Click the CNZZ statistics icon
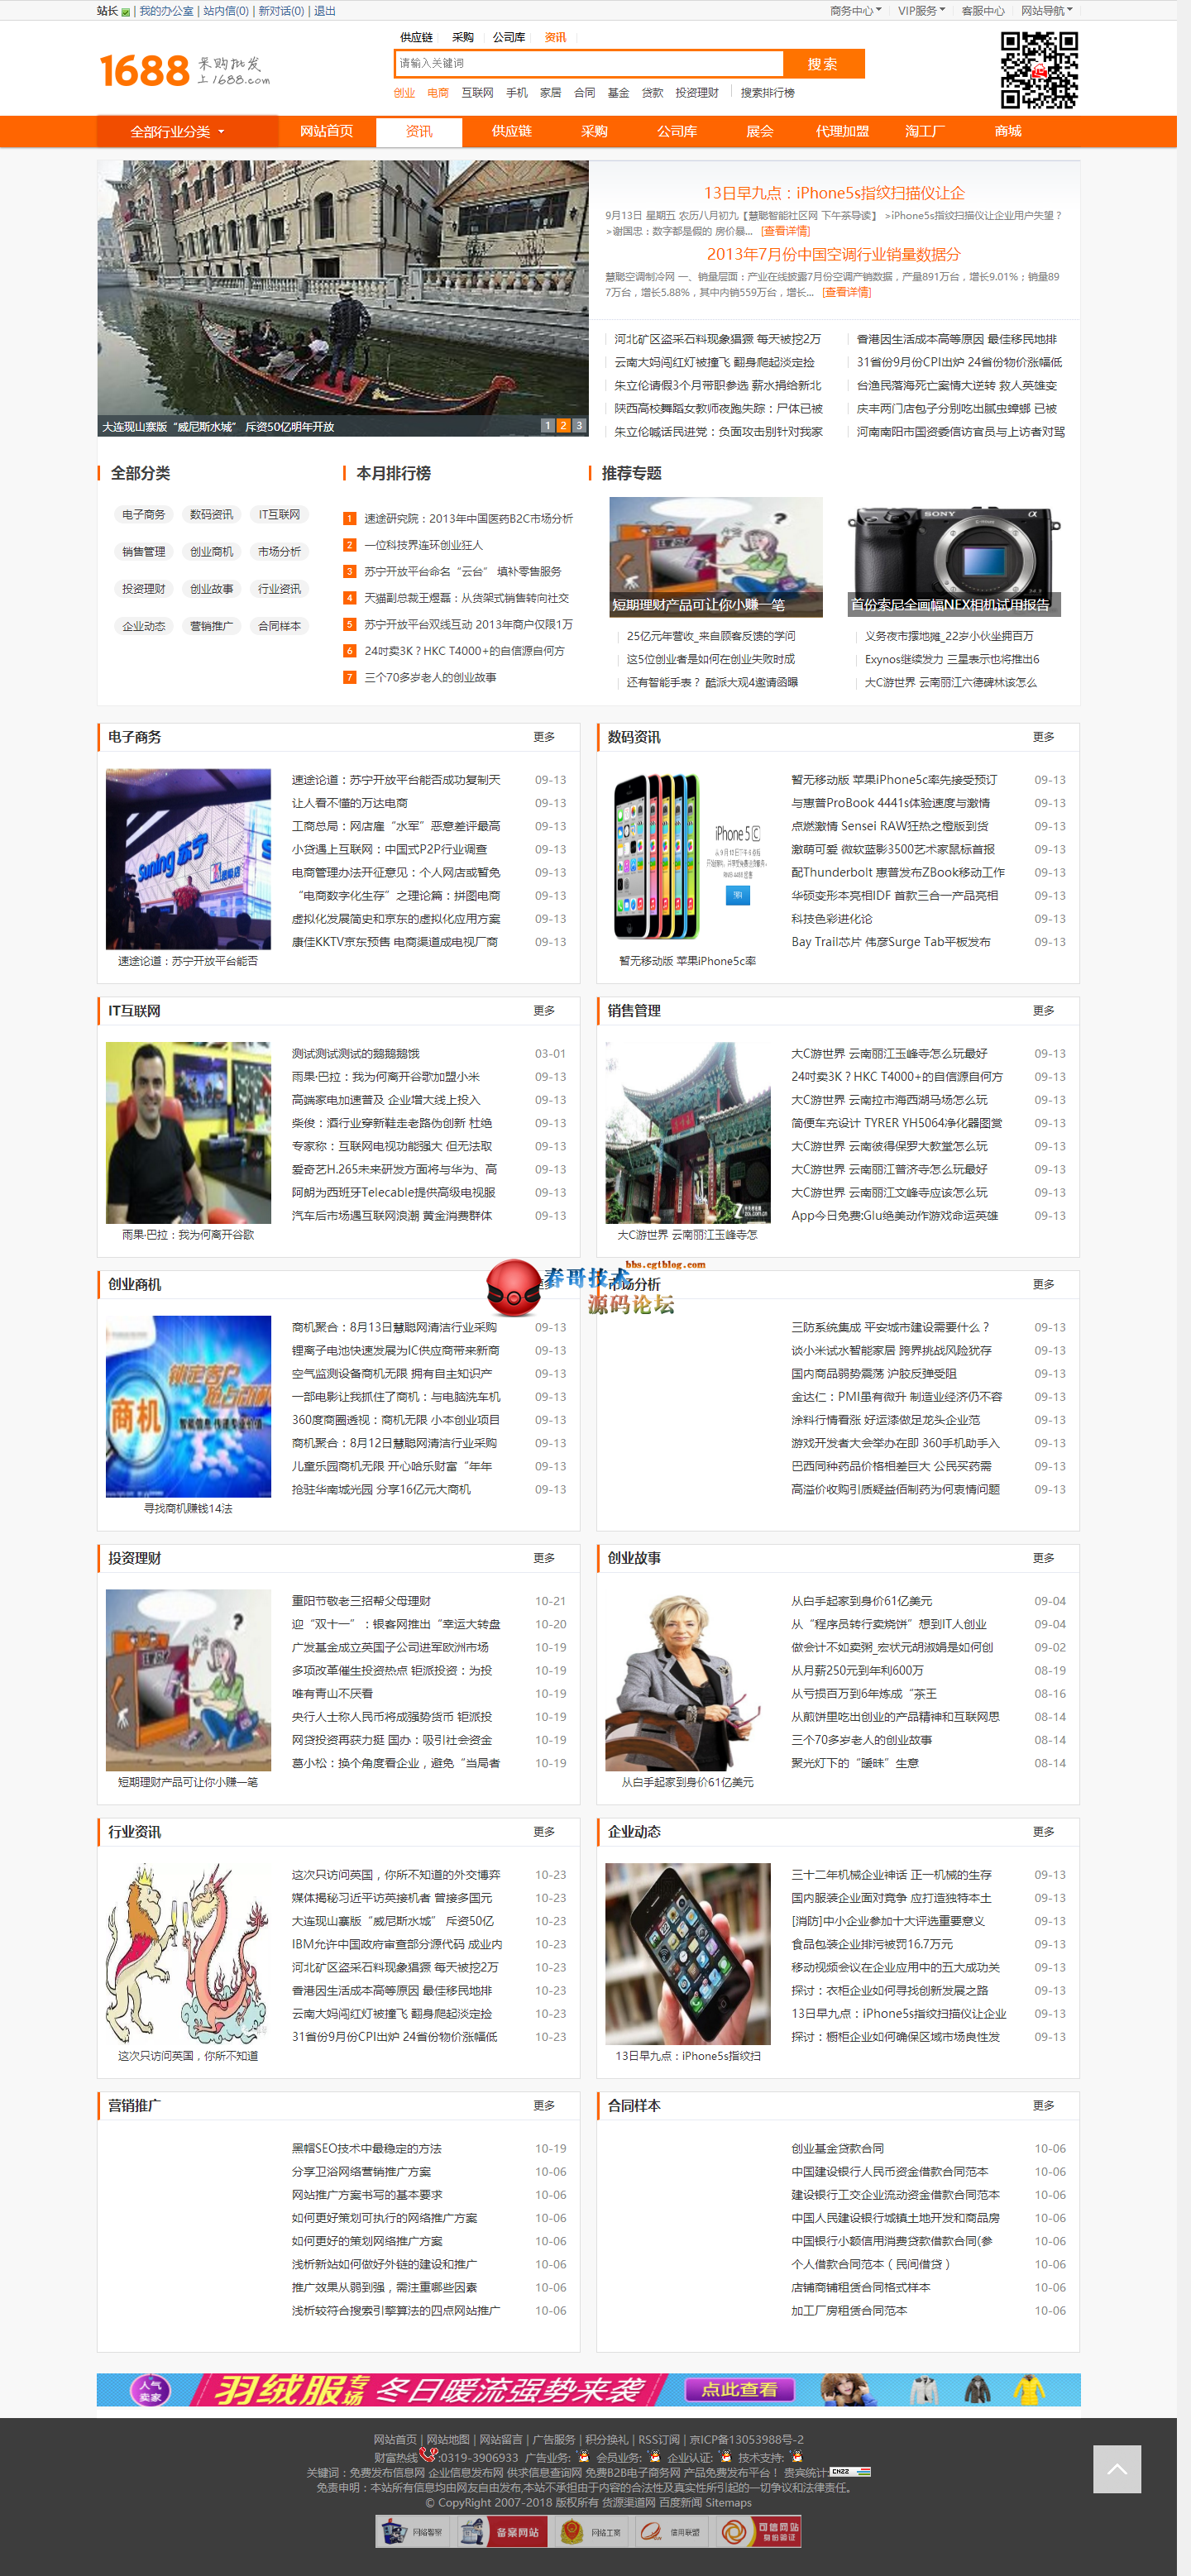This screenshot has height=2576, width=1191. 850,2472
